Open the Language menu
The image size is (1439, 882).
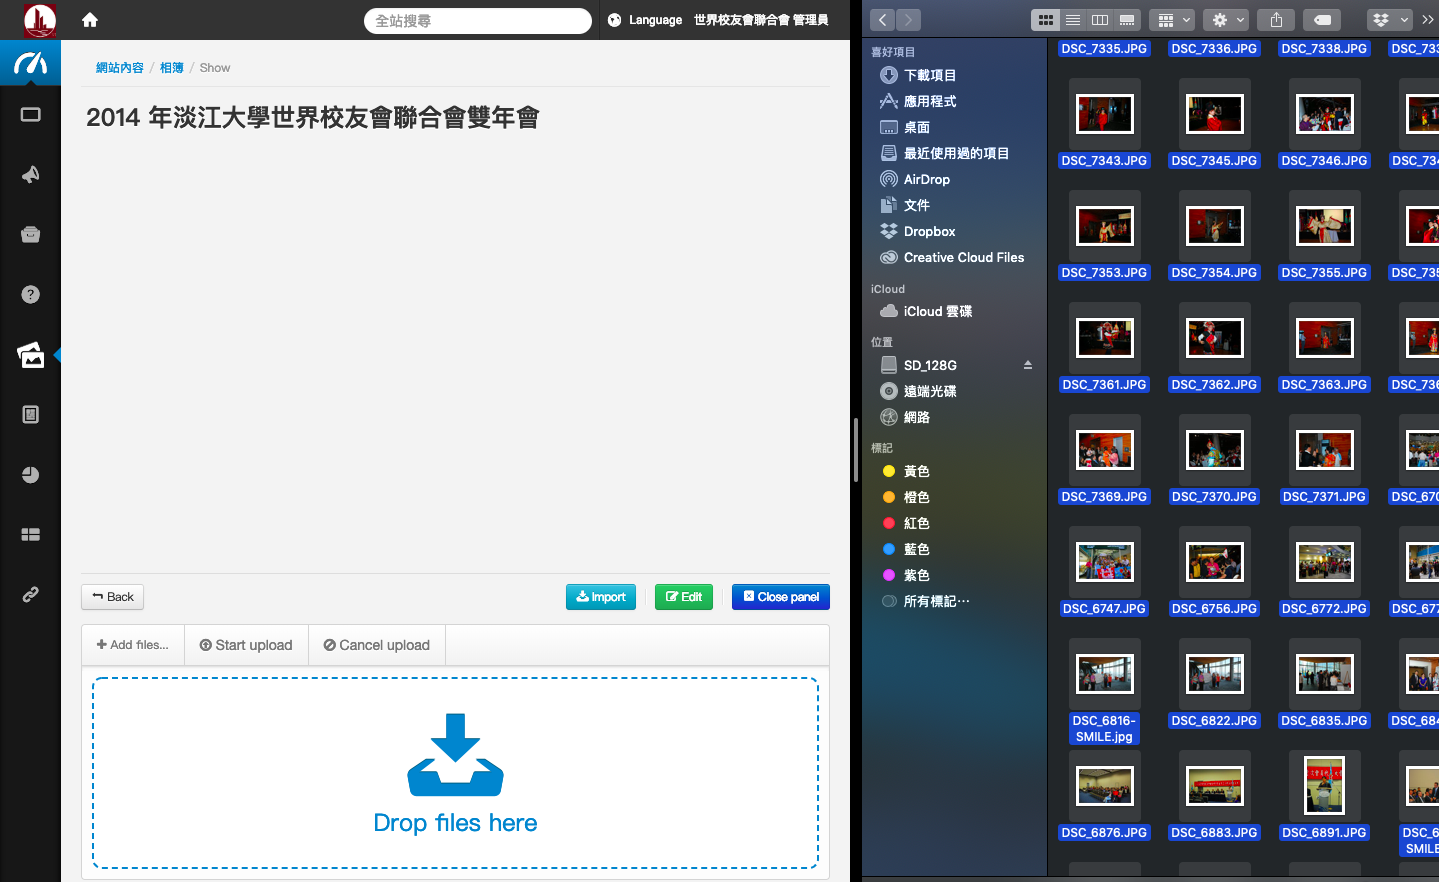[655, 20]
